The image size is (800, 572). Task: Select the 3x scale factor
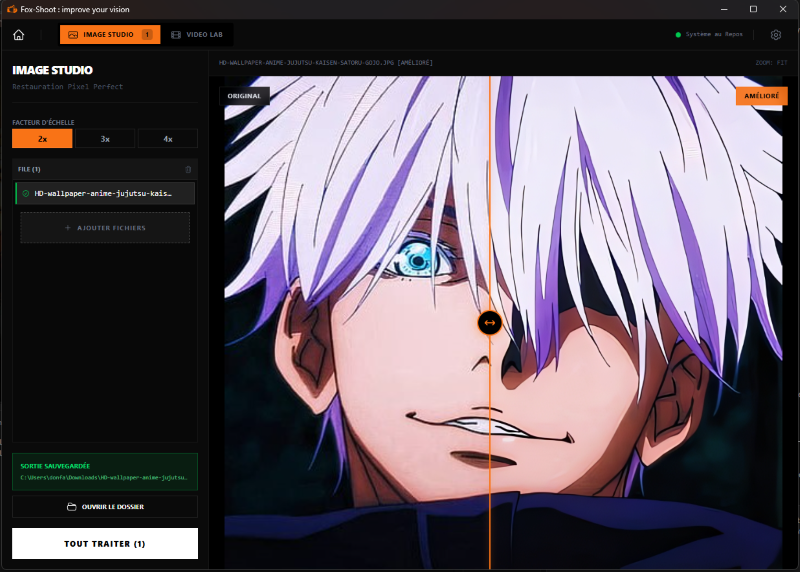(105, 139)
